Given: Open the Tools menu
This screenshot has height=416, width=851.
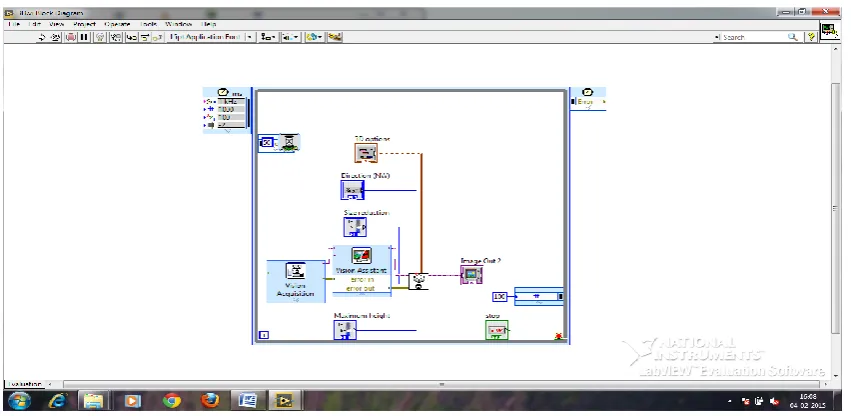Looking at the screenshot, I should click(148, 24).
